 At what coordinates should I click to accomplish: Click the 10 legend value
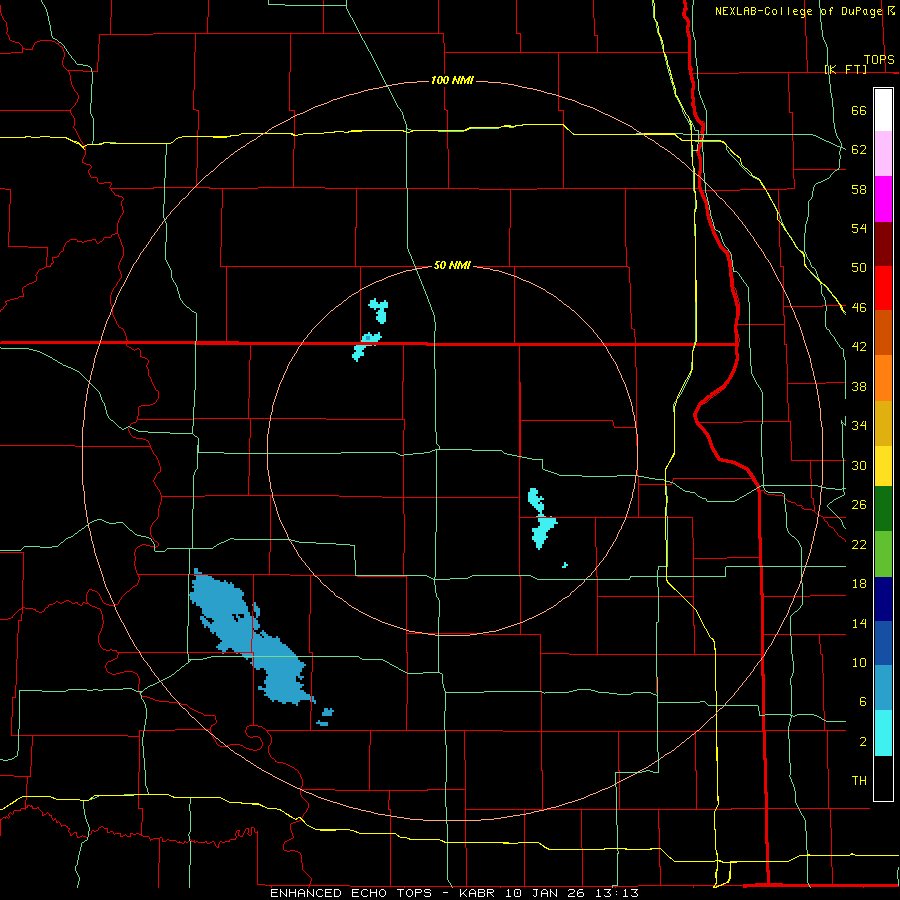(x=859, y=663)
